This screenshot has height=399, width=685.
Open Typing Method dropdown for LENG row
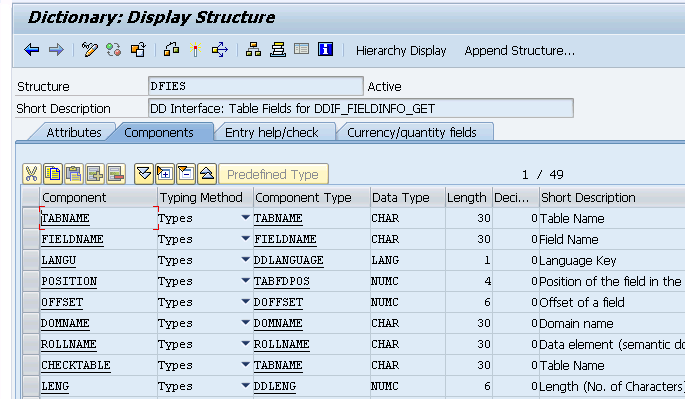(246, 385)
